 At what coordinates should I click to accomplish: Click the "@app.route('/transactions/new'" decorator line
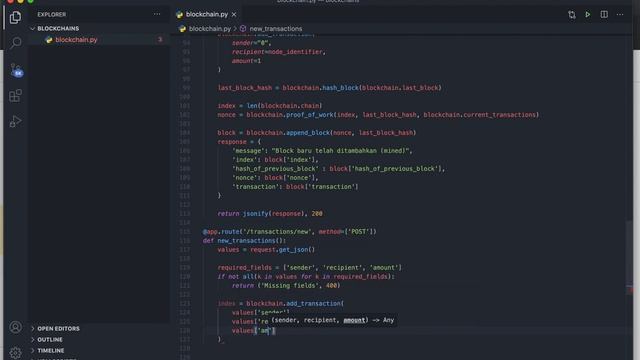pos(289,231)
